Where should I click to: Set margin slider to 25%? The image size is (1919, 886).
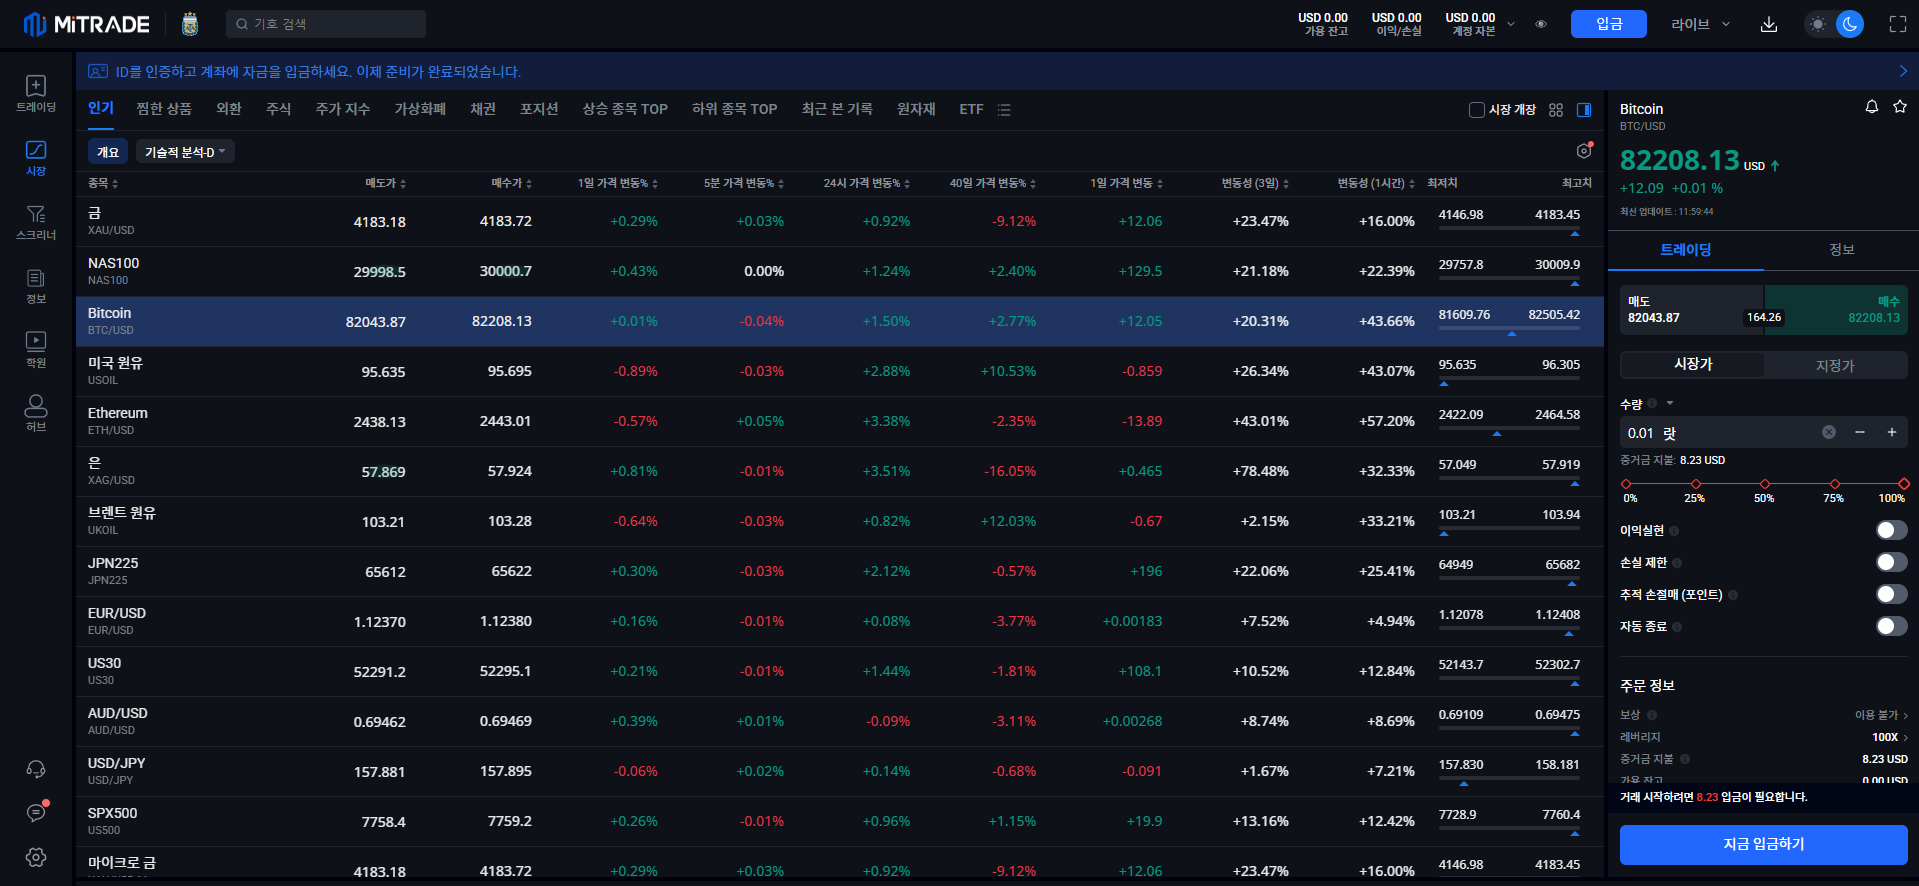coord(1695,484)
